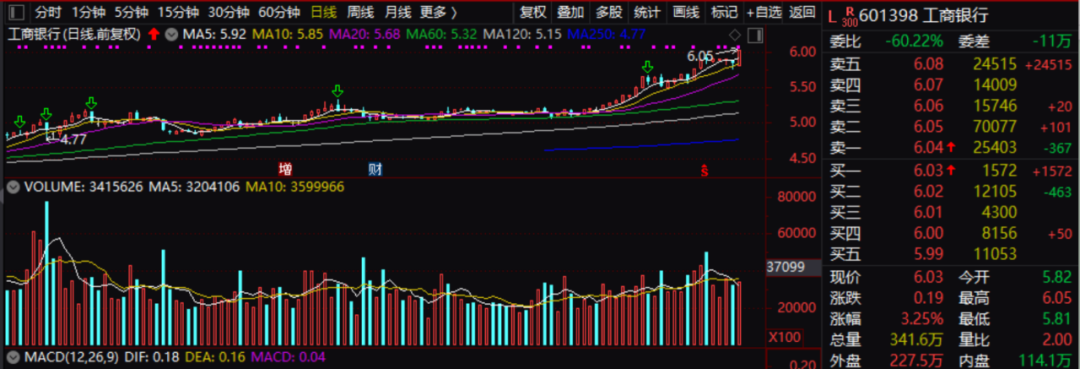Open the 画线 drawing tools
Screen dimensions: 1080x369
coord(686,12)
